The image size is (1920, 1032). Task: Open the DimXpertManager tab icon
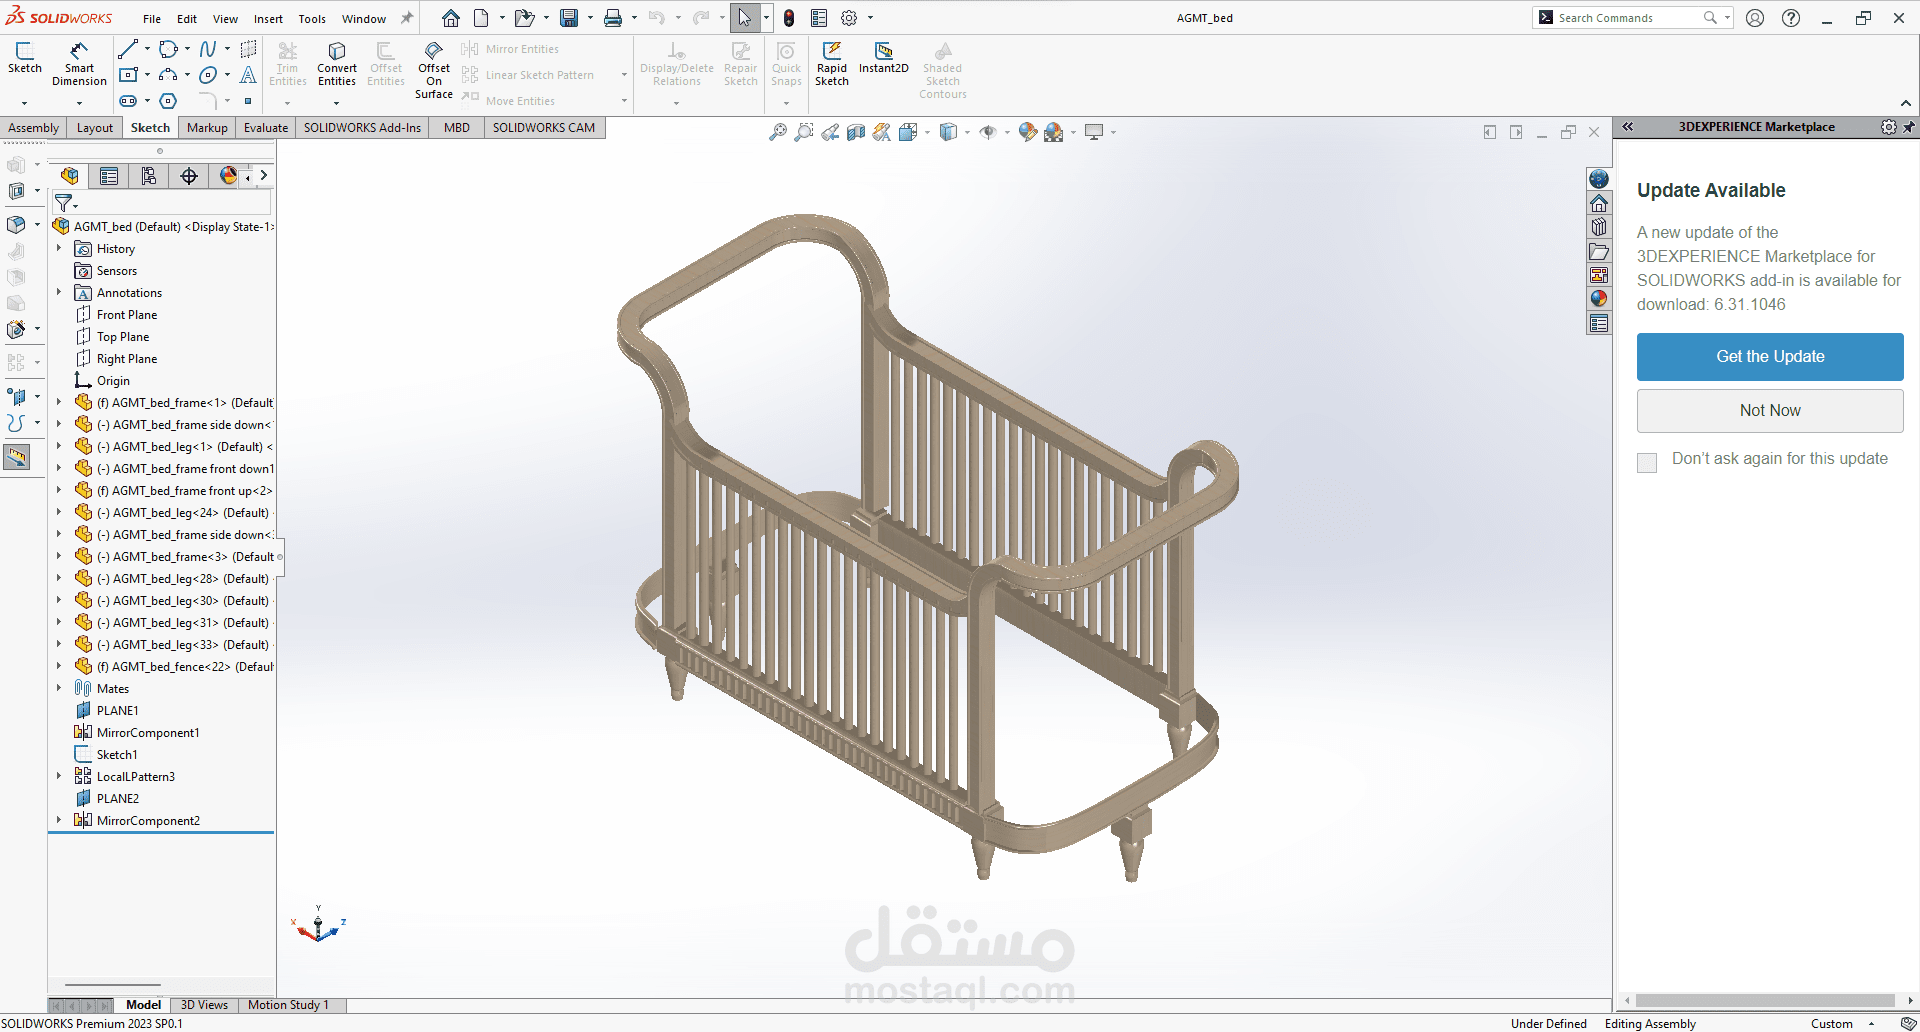click(x=189, y=176)
